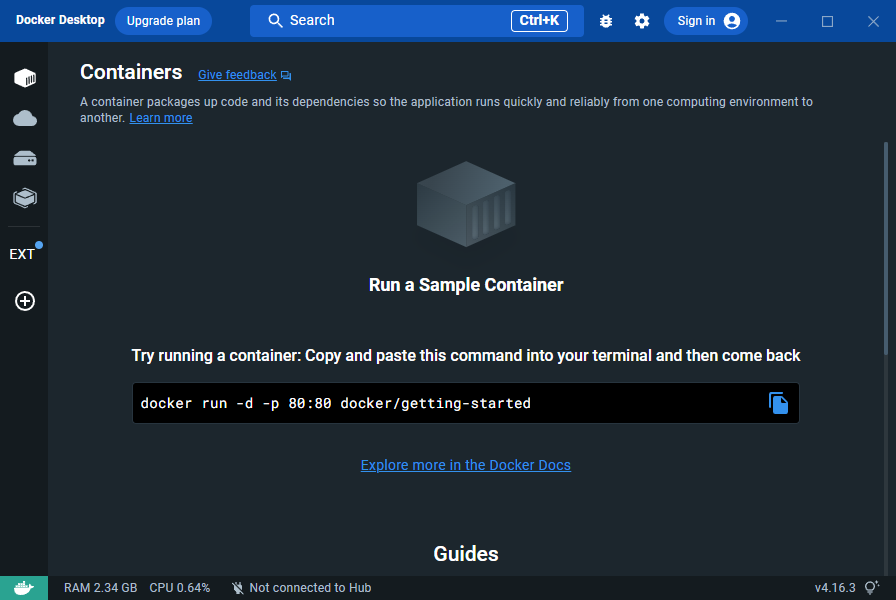896x600 pixels.
Task: Click the Docker Desktop title text
Action: tap(60, 20)
